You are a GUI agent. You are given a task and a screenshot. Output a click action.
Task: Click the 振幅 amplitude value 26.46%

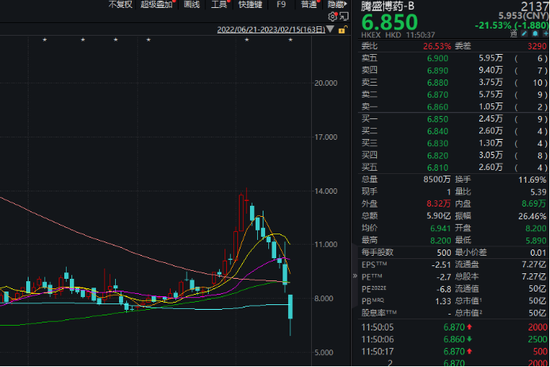[532, 216]
